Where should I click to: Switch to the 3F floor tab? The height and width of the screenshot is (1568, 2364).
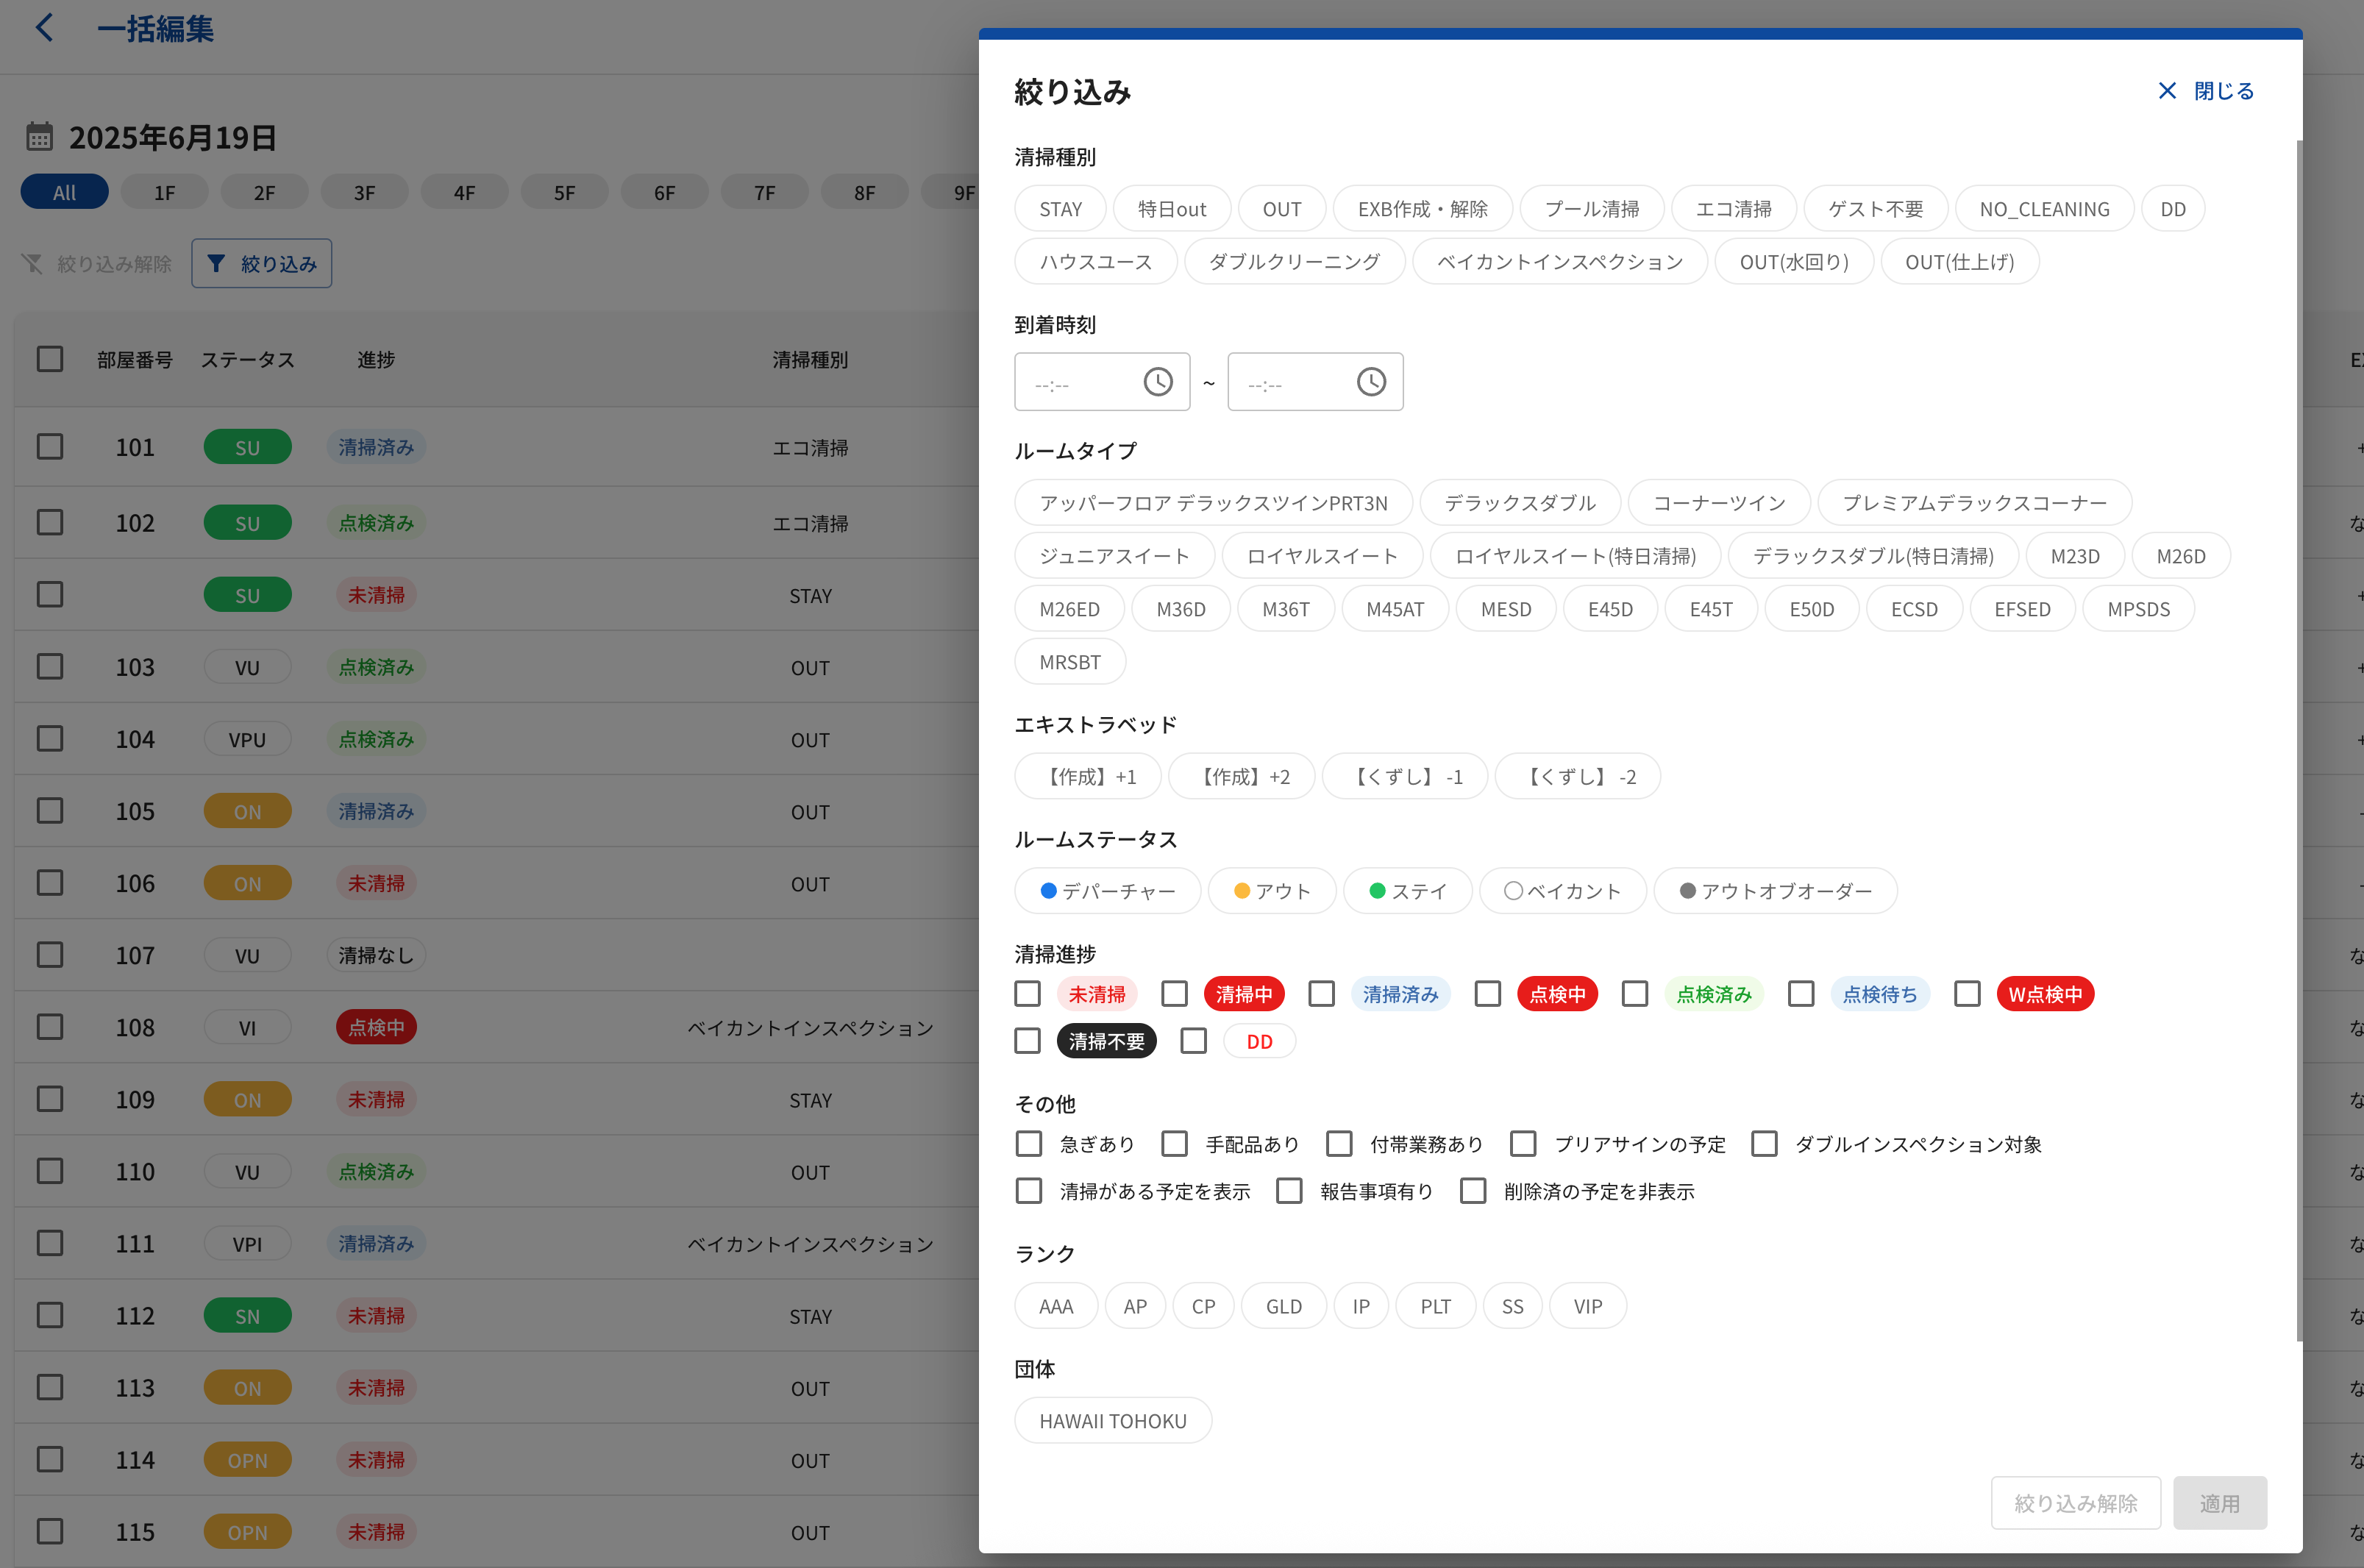pyautogui.click(x=364, y=192)
